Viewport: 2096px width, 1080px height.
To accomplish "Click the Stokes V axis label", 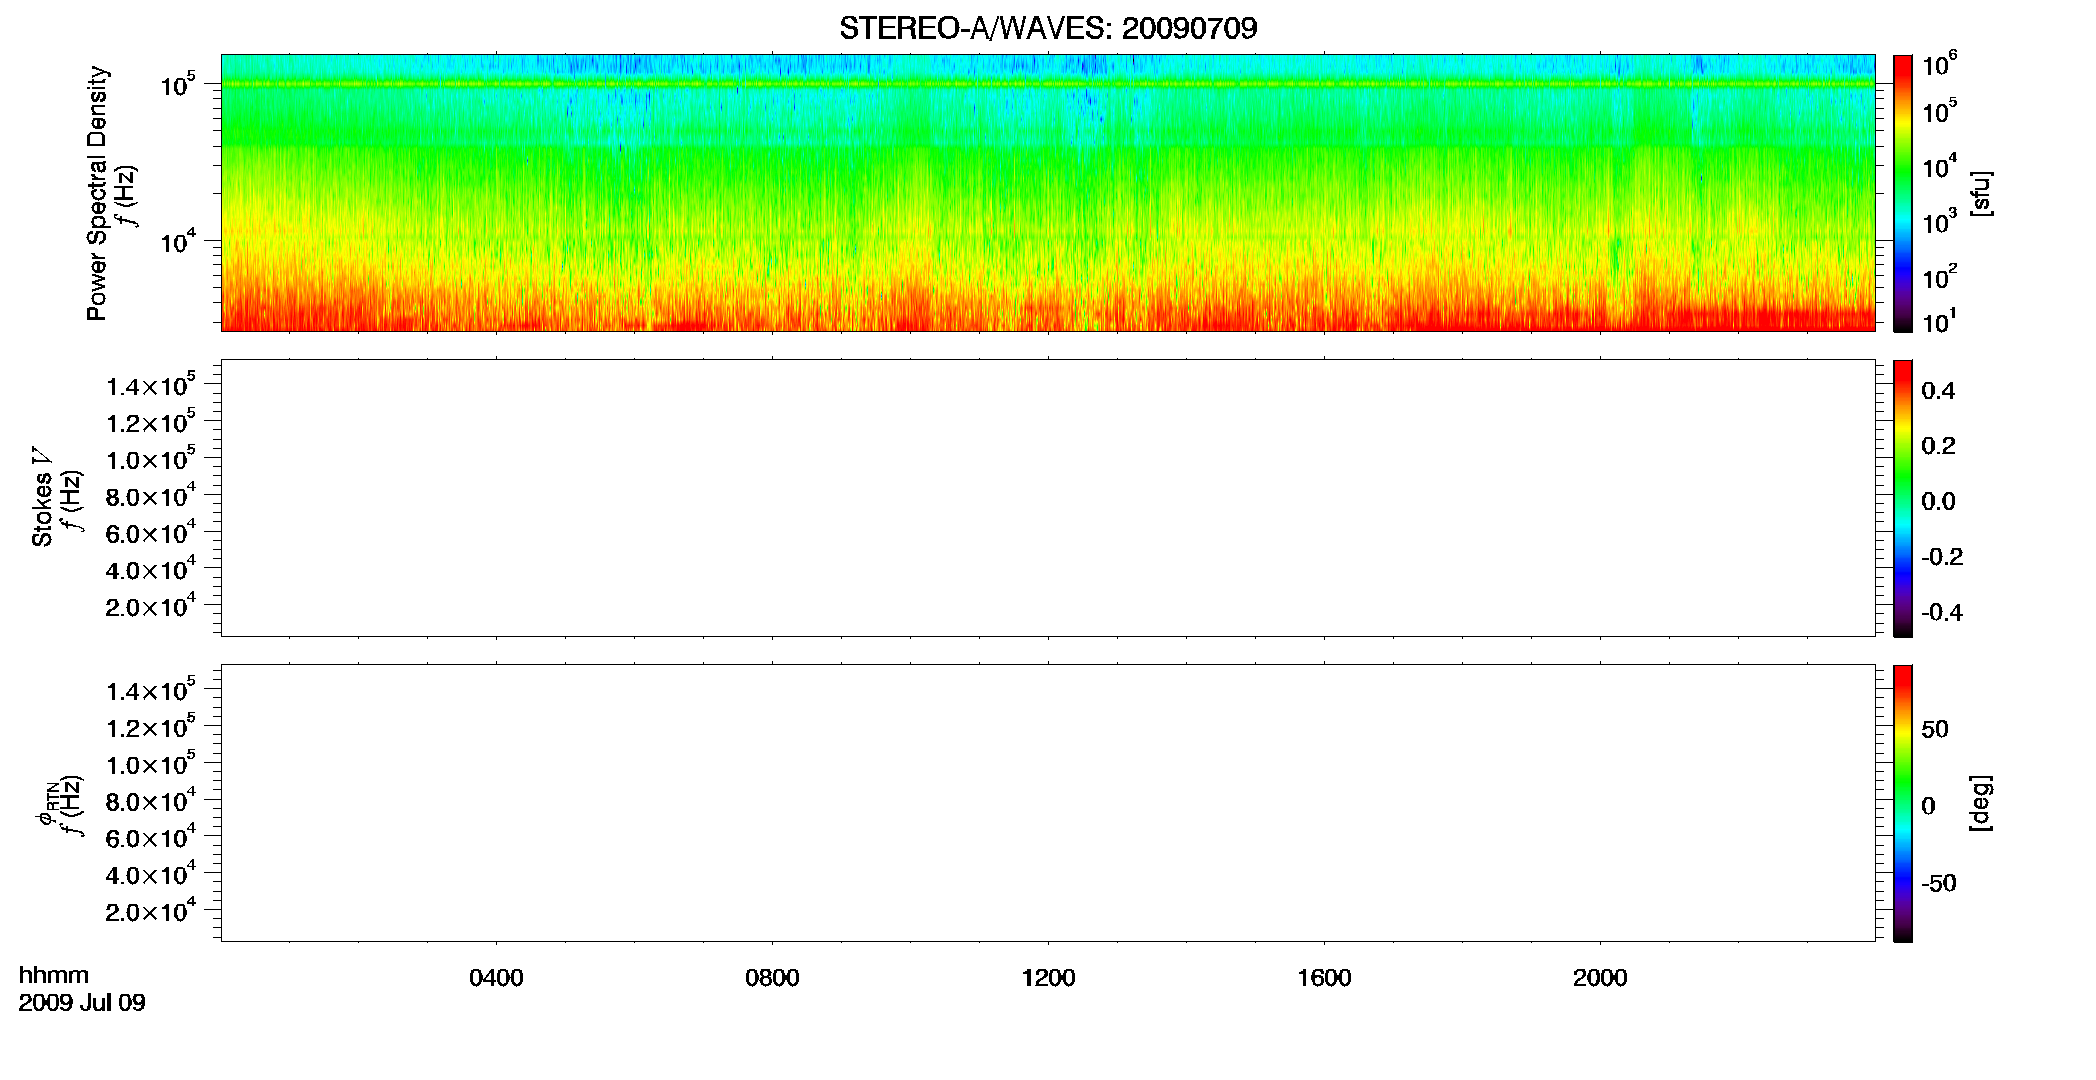I will [x=42, y=496].
